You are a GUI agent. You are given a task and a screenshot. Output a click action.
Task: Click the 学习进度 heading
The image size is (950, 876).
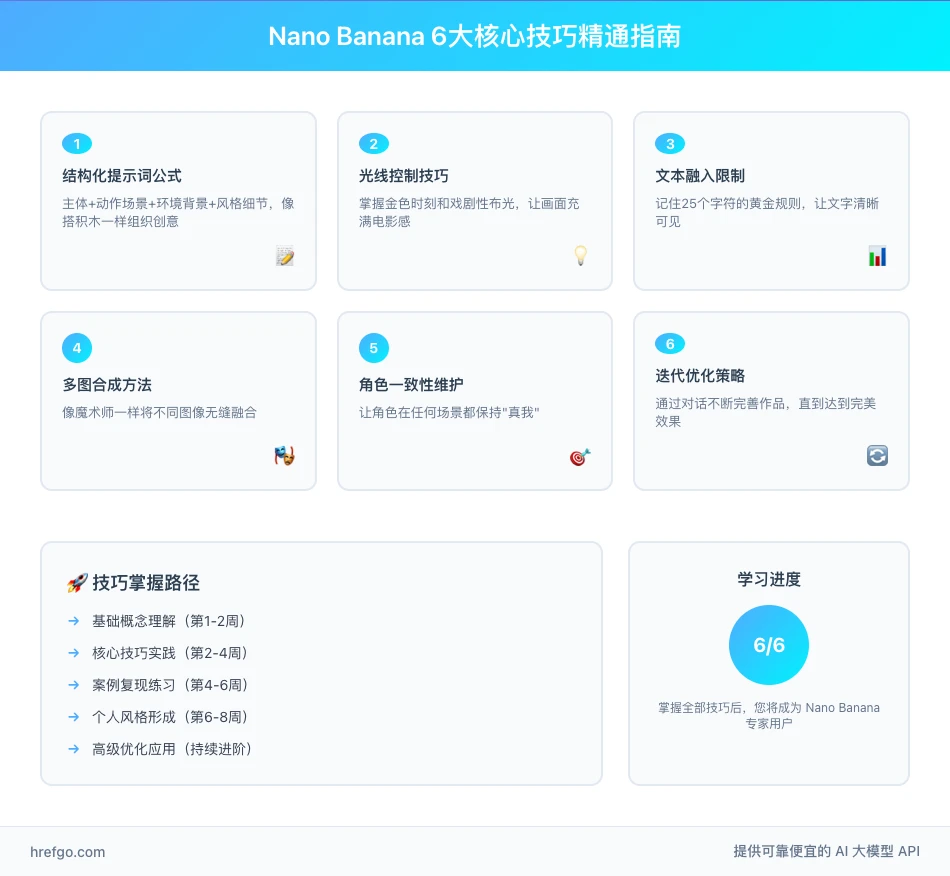pyautogui.click(x=769, y=580)
